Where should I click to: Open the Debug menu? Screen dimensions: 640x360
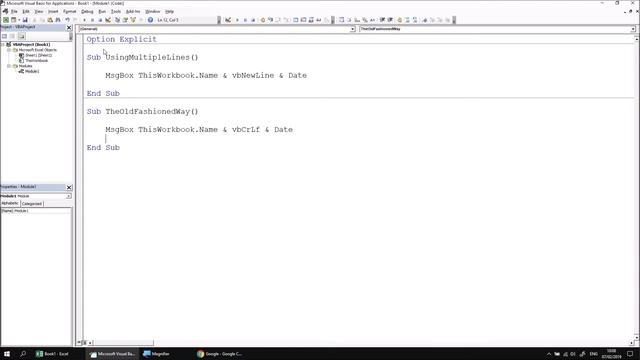tap(87, 11)
